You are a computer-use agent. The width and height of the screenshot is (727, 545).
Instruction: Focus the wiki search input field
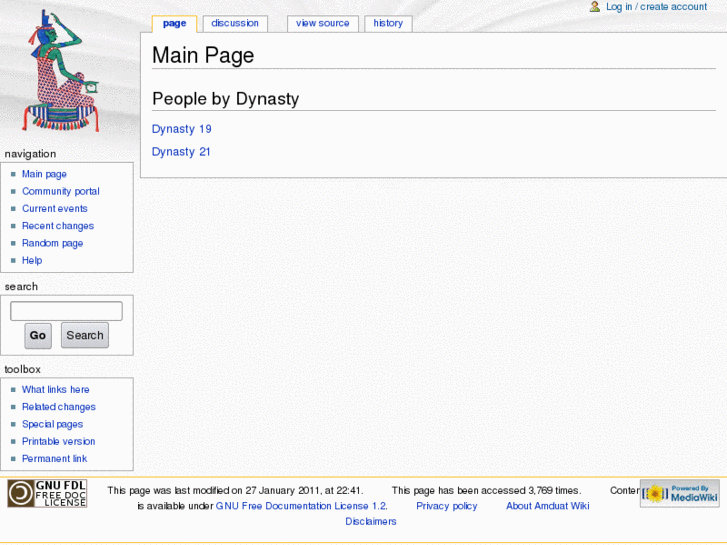66,311
